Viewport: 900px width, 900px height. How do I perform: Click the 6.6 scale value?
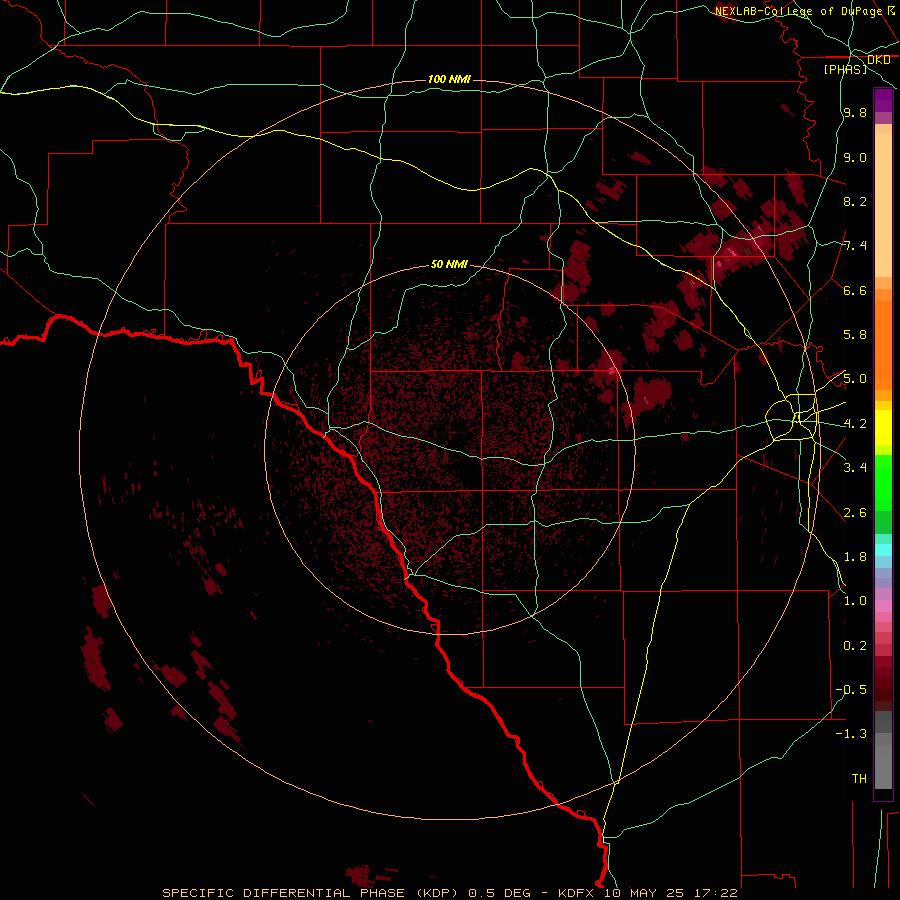tap(855, 290)
